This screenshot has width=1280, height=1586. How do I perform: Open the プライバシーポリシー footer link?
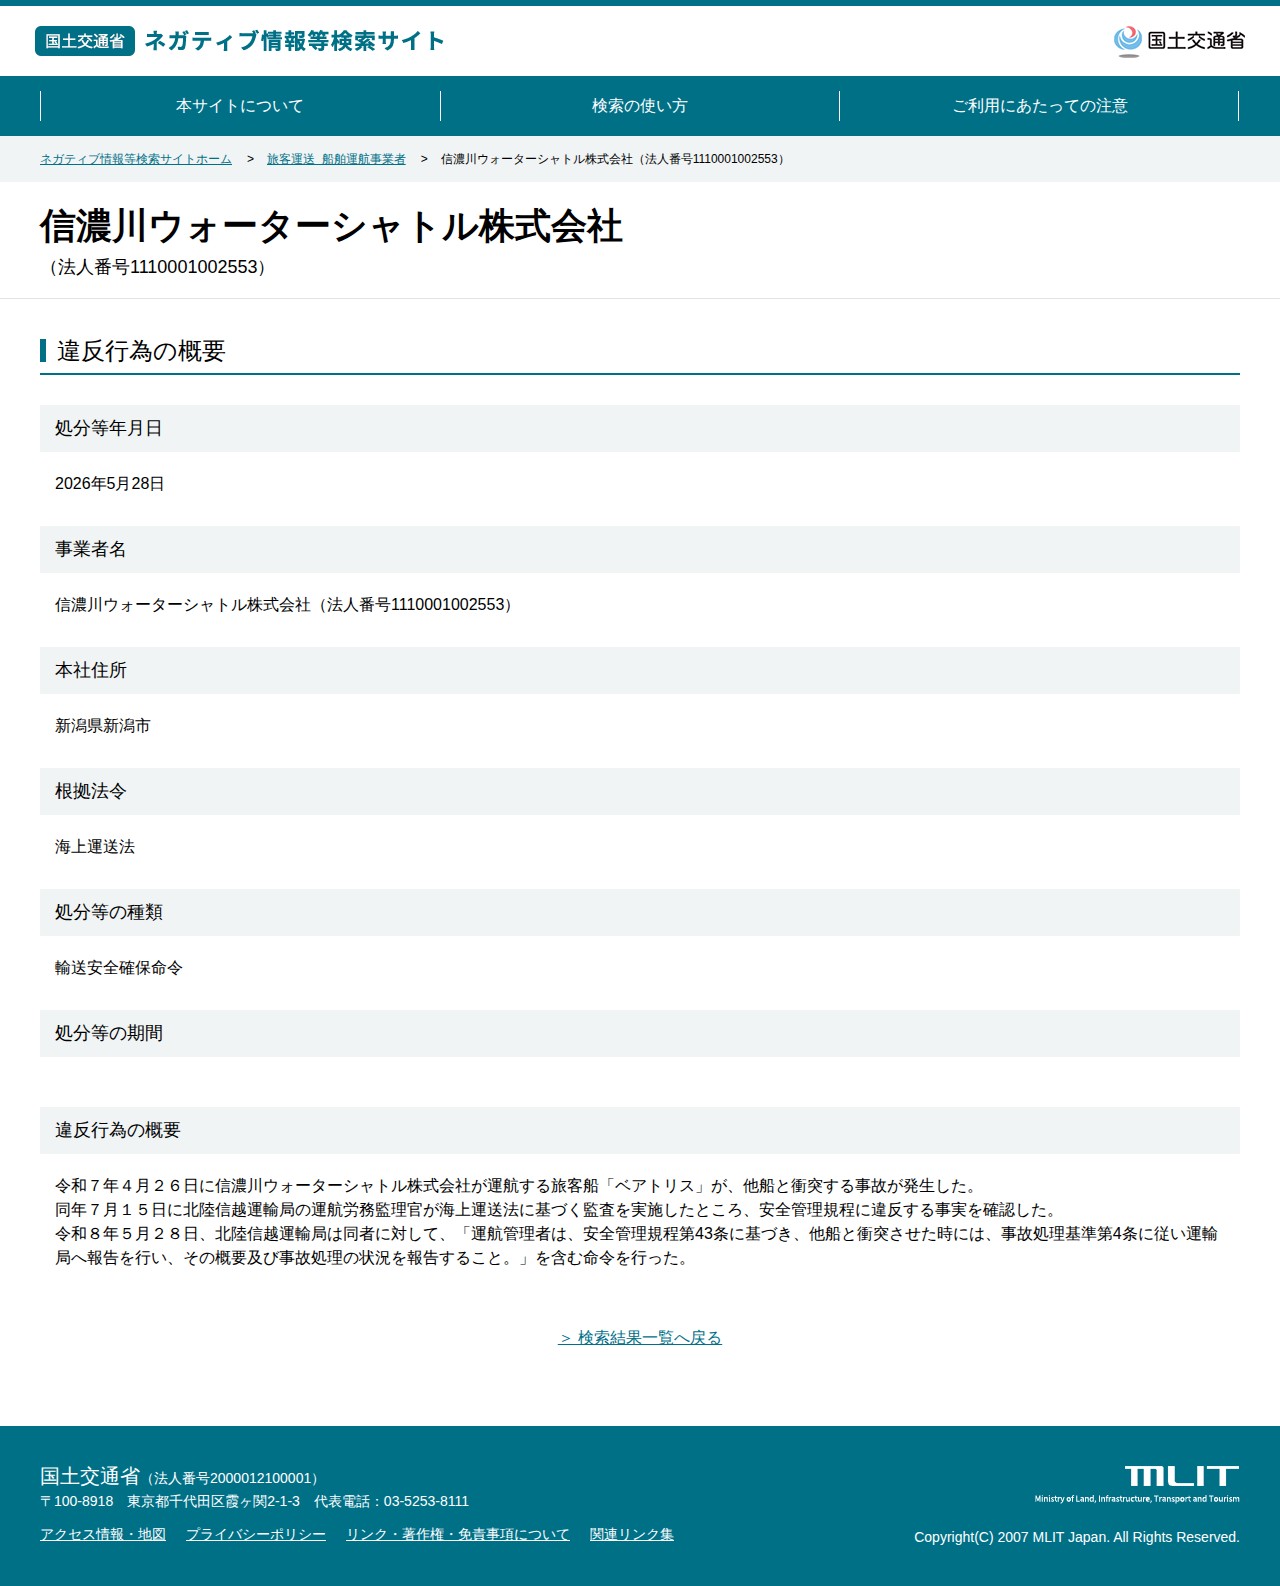(256, 1534)
